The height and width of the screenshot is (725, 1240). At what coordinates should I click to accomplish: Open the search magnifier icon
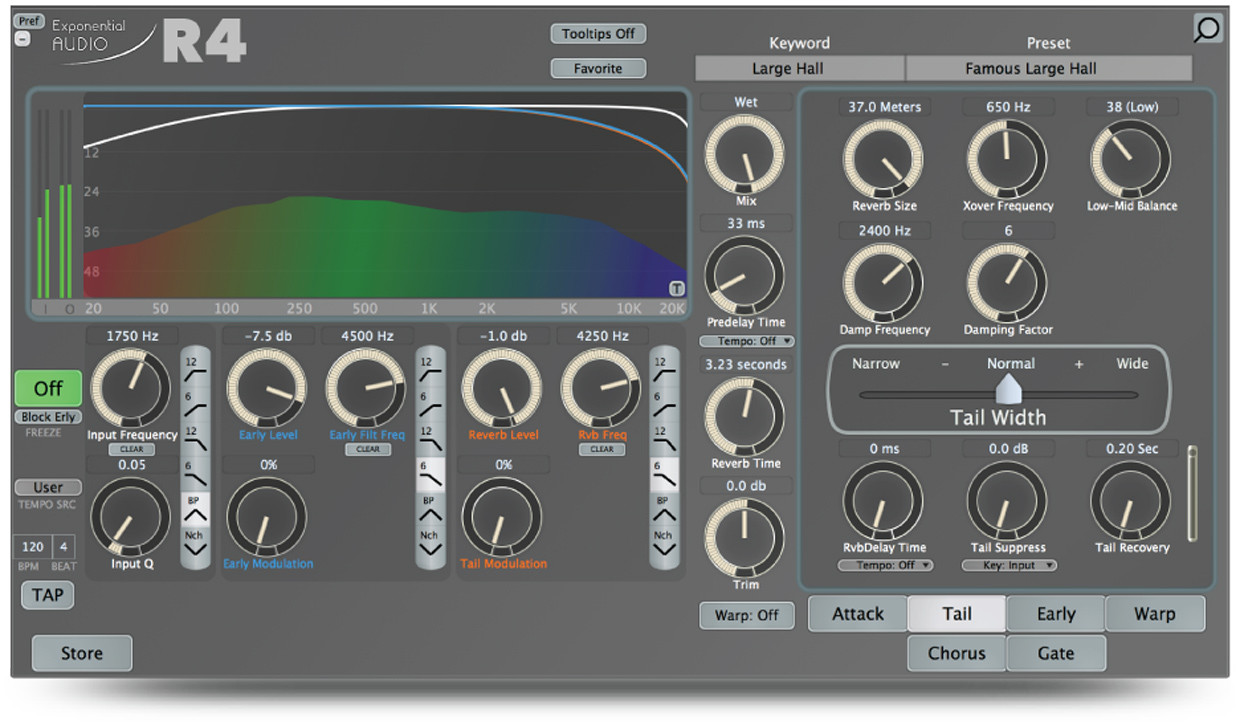click(1207, 28)
